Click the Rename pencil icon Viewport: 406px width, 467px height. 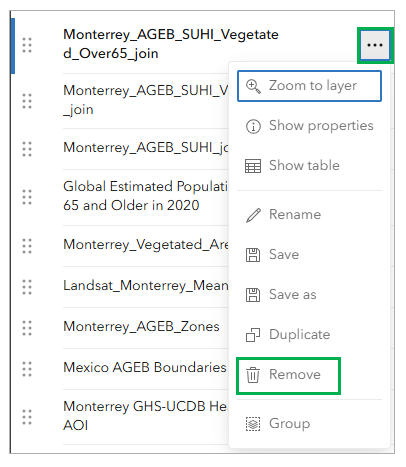tap(253, 215)
